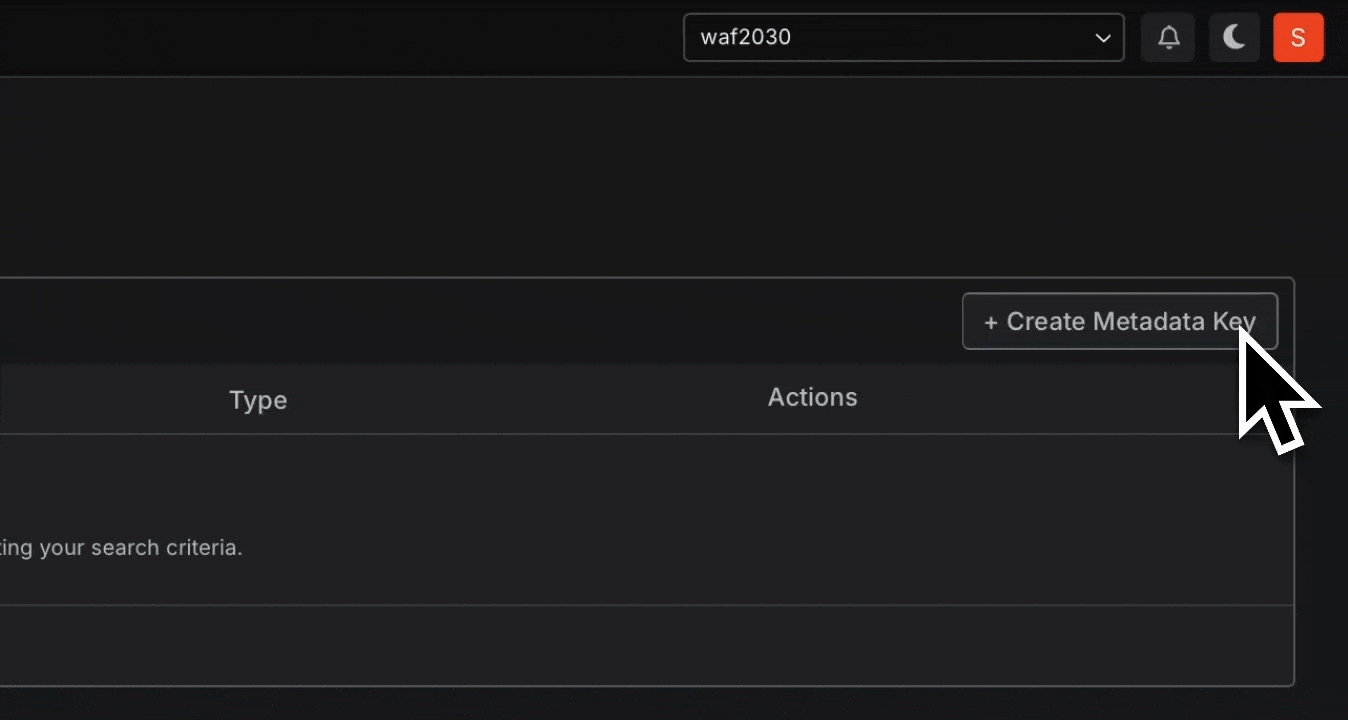This screenshot has width=1348, height=720.
Task: Click the plus icon on Create Metadata Key
Action: (x=990, y=321)
